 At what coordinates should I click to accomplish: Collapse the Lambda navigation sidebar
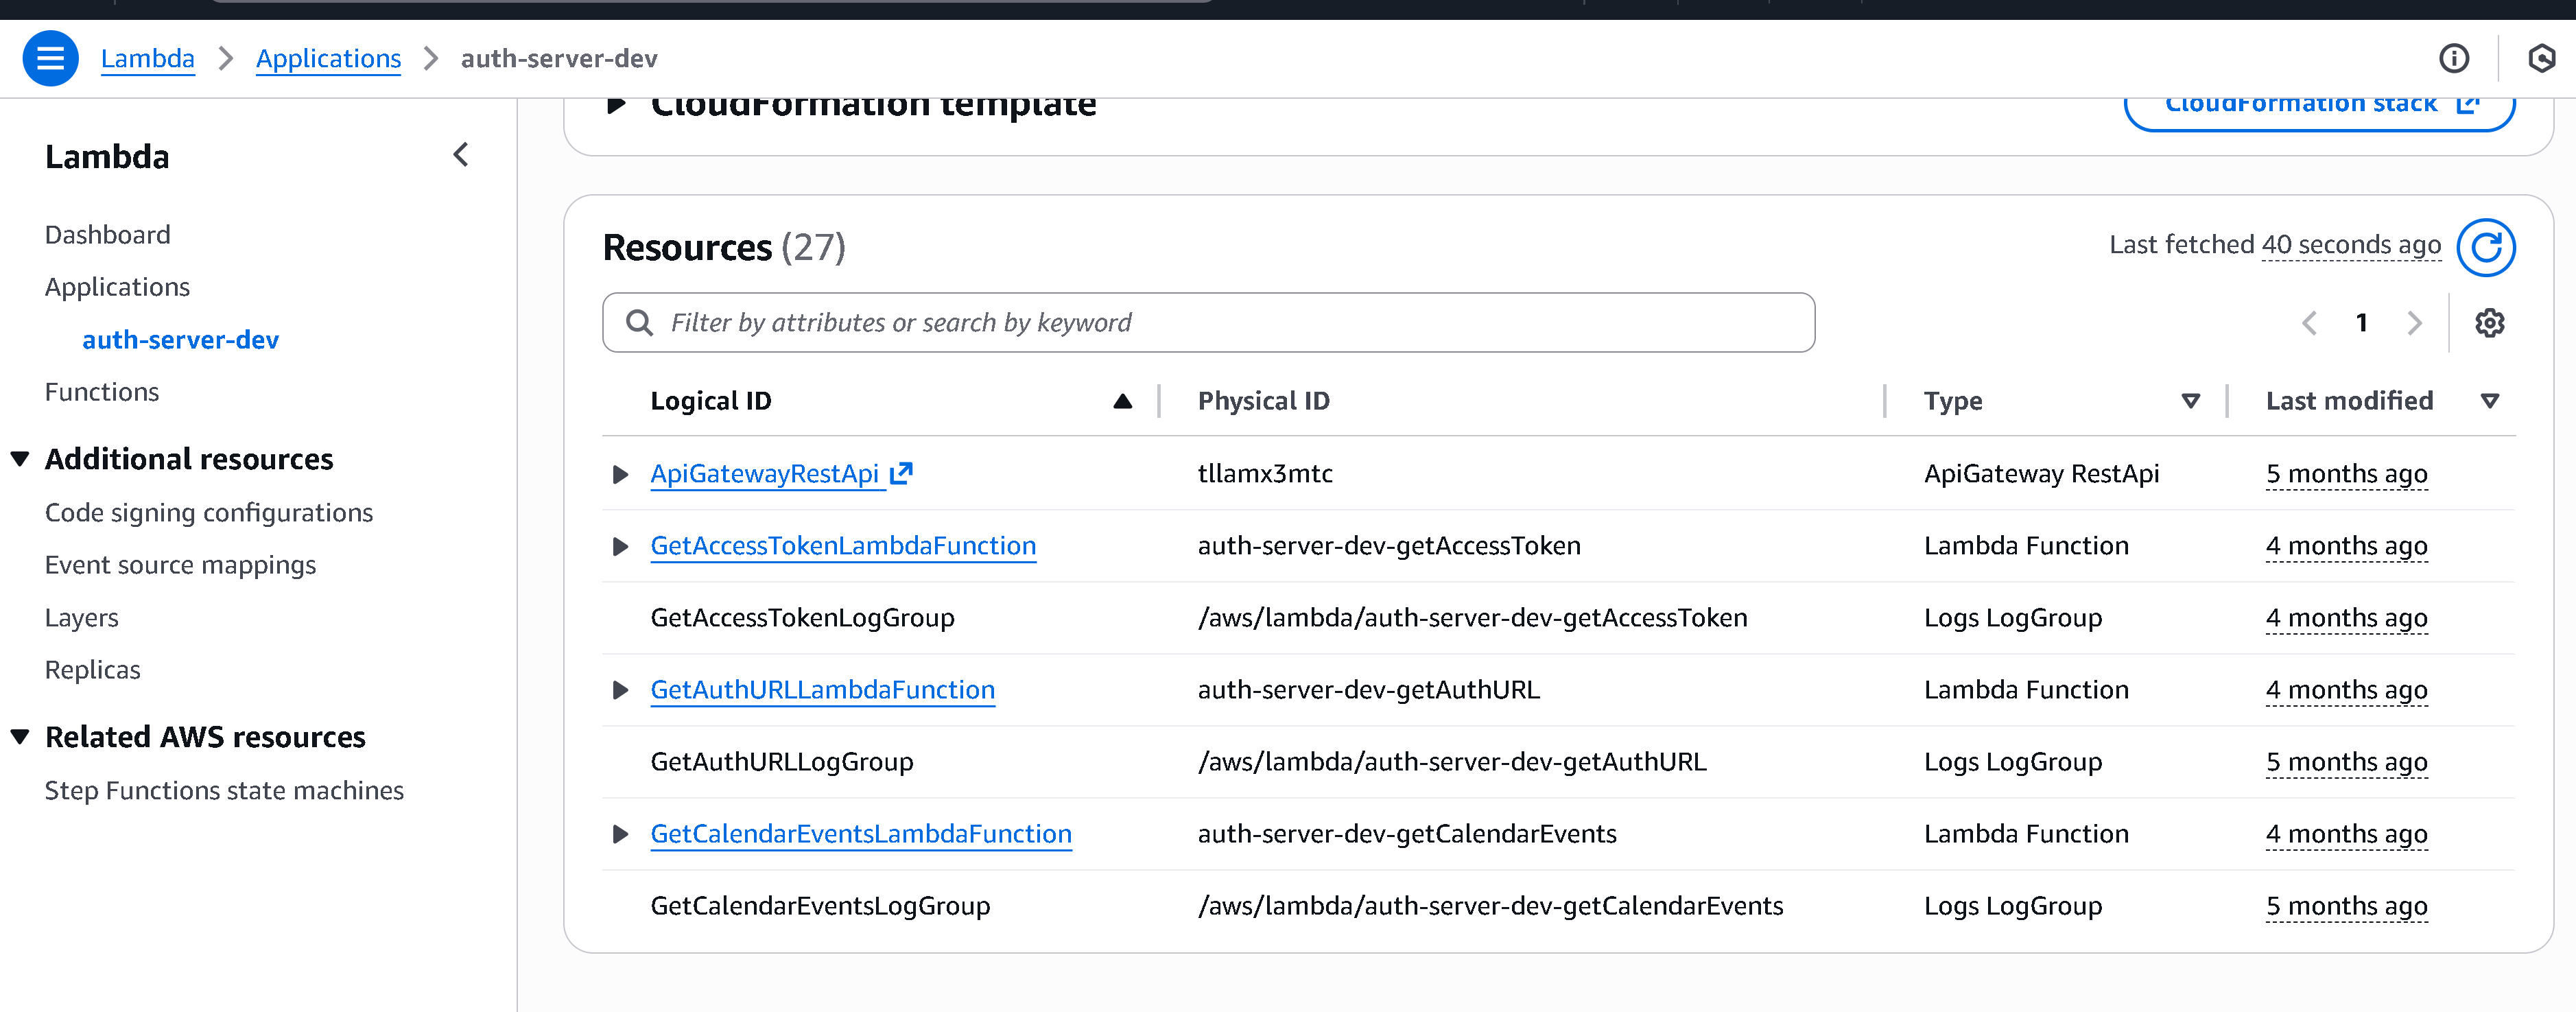point(461,155)
